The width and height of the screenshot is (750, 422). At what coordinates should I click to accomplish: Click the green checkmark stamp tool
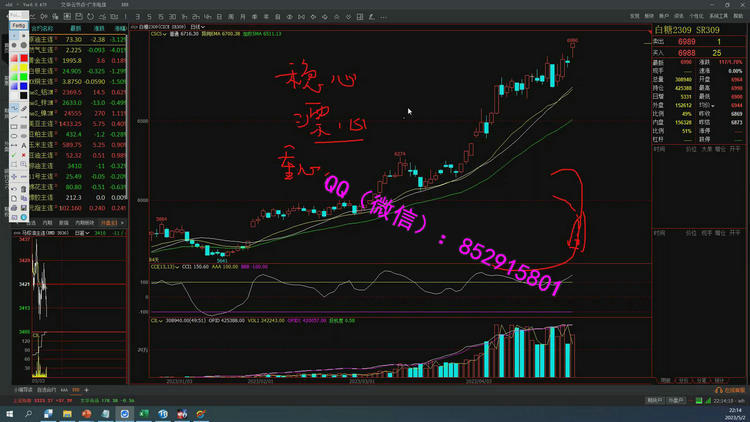pos(14,154)
